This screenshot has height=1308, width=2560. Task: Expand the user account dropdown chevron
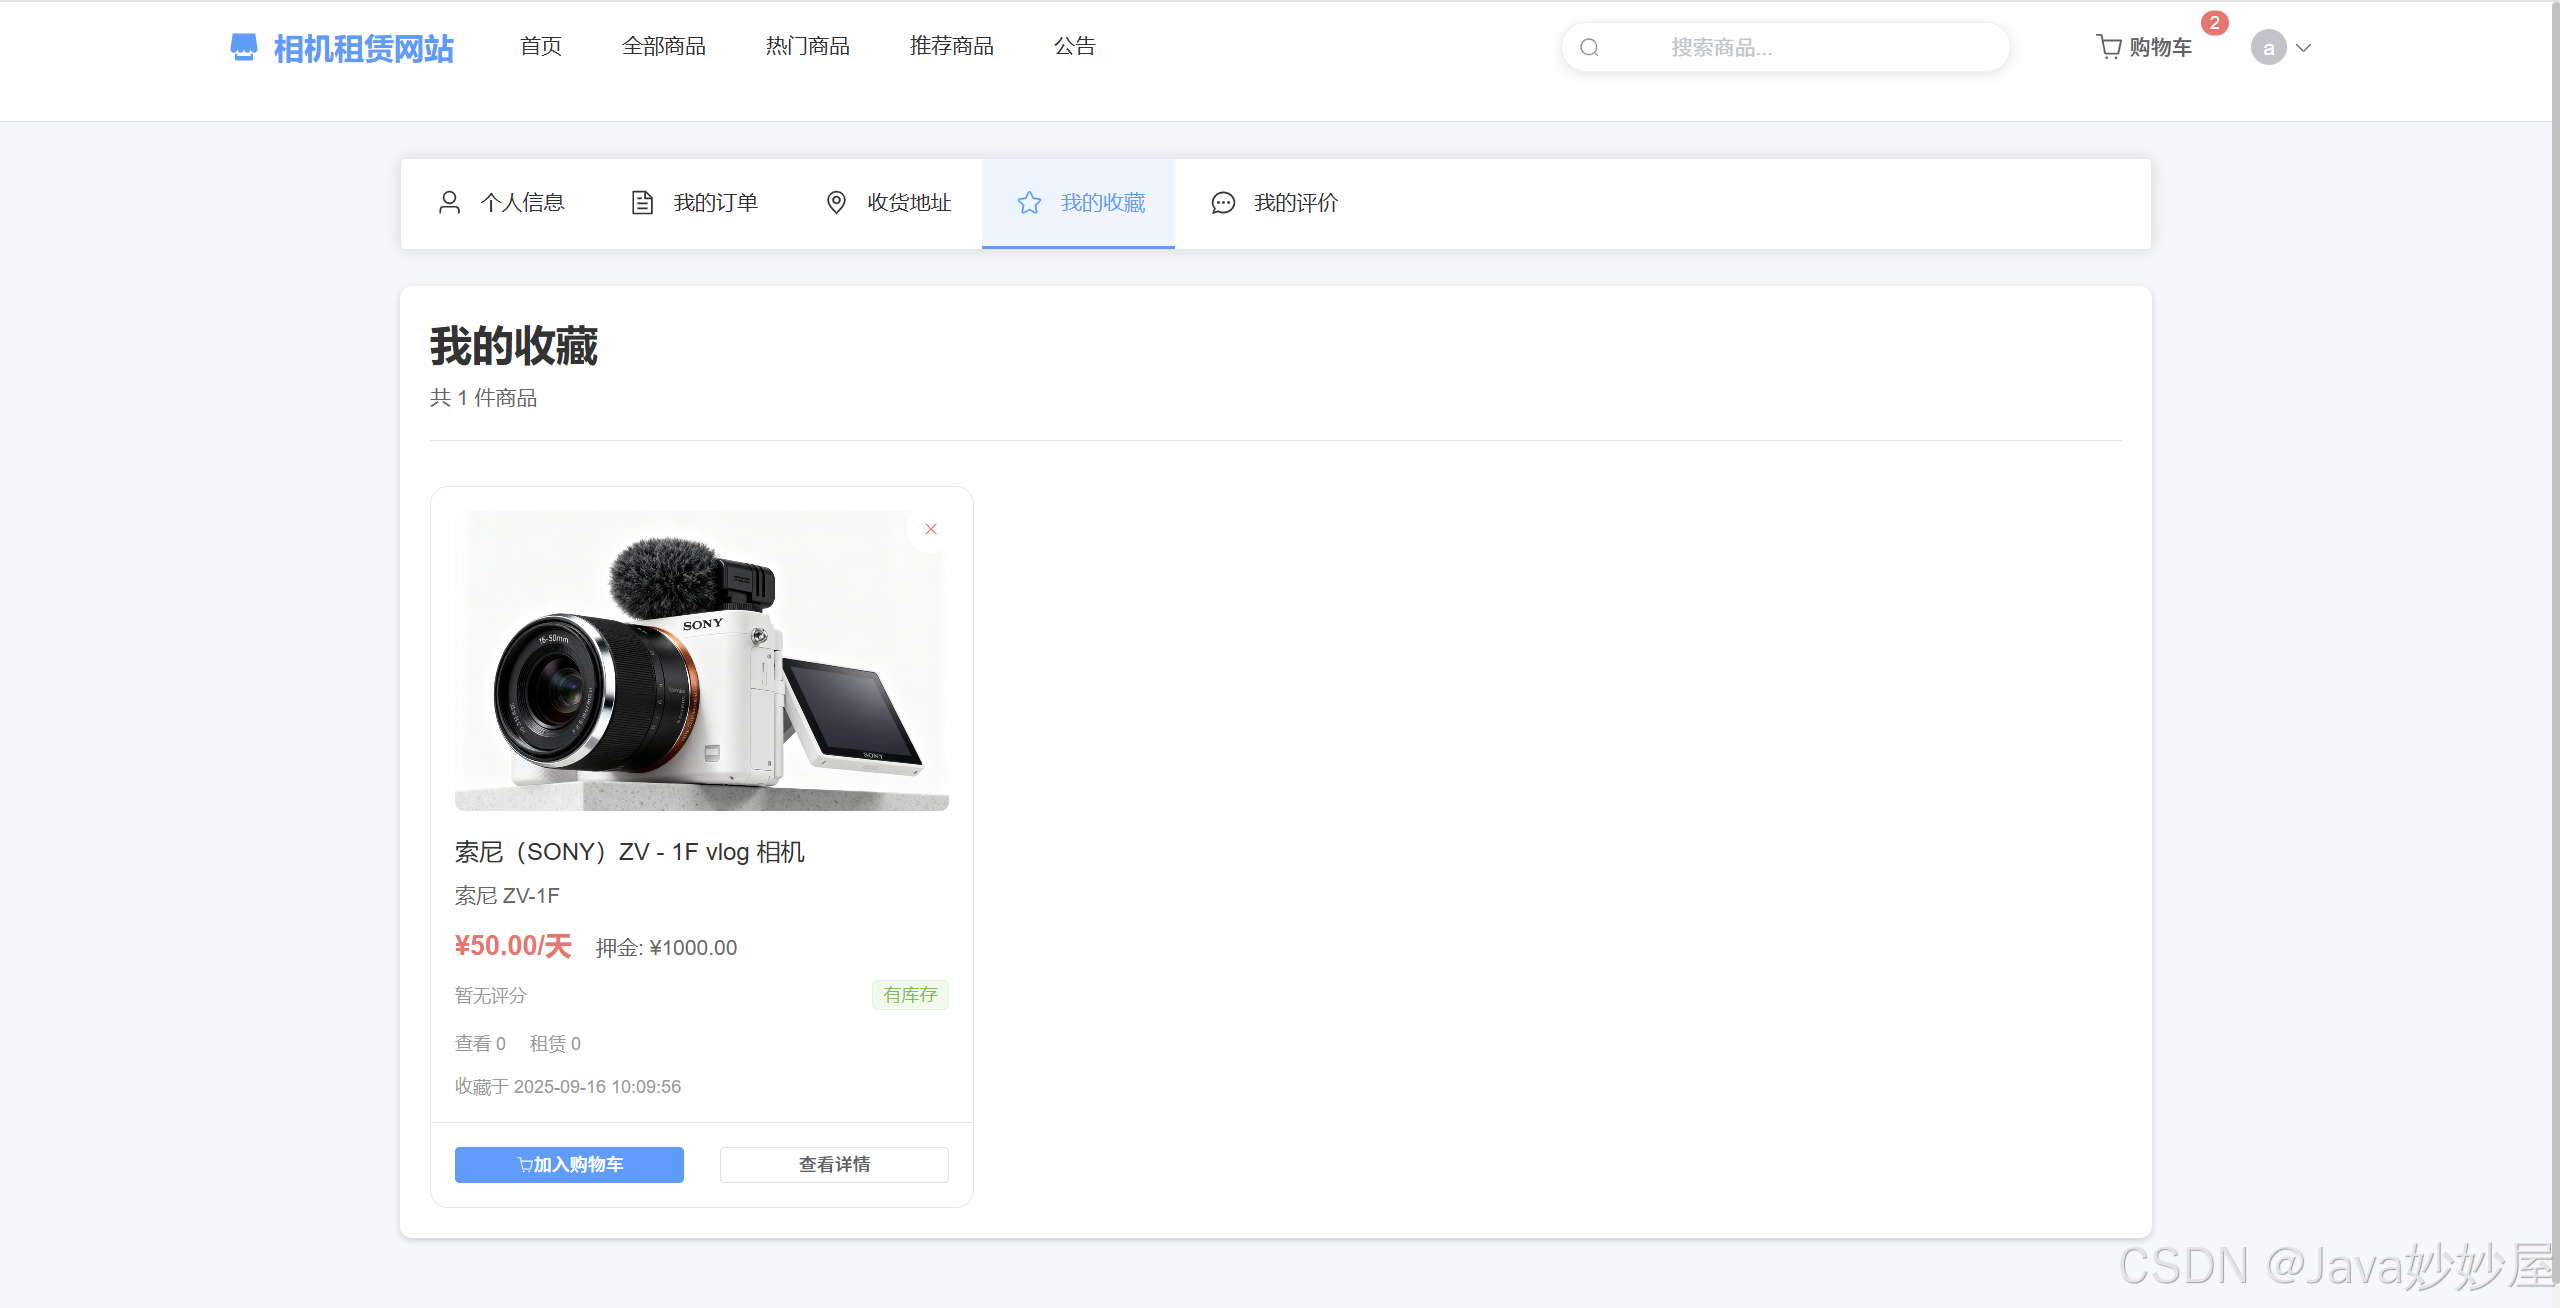point(2304,47)
